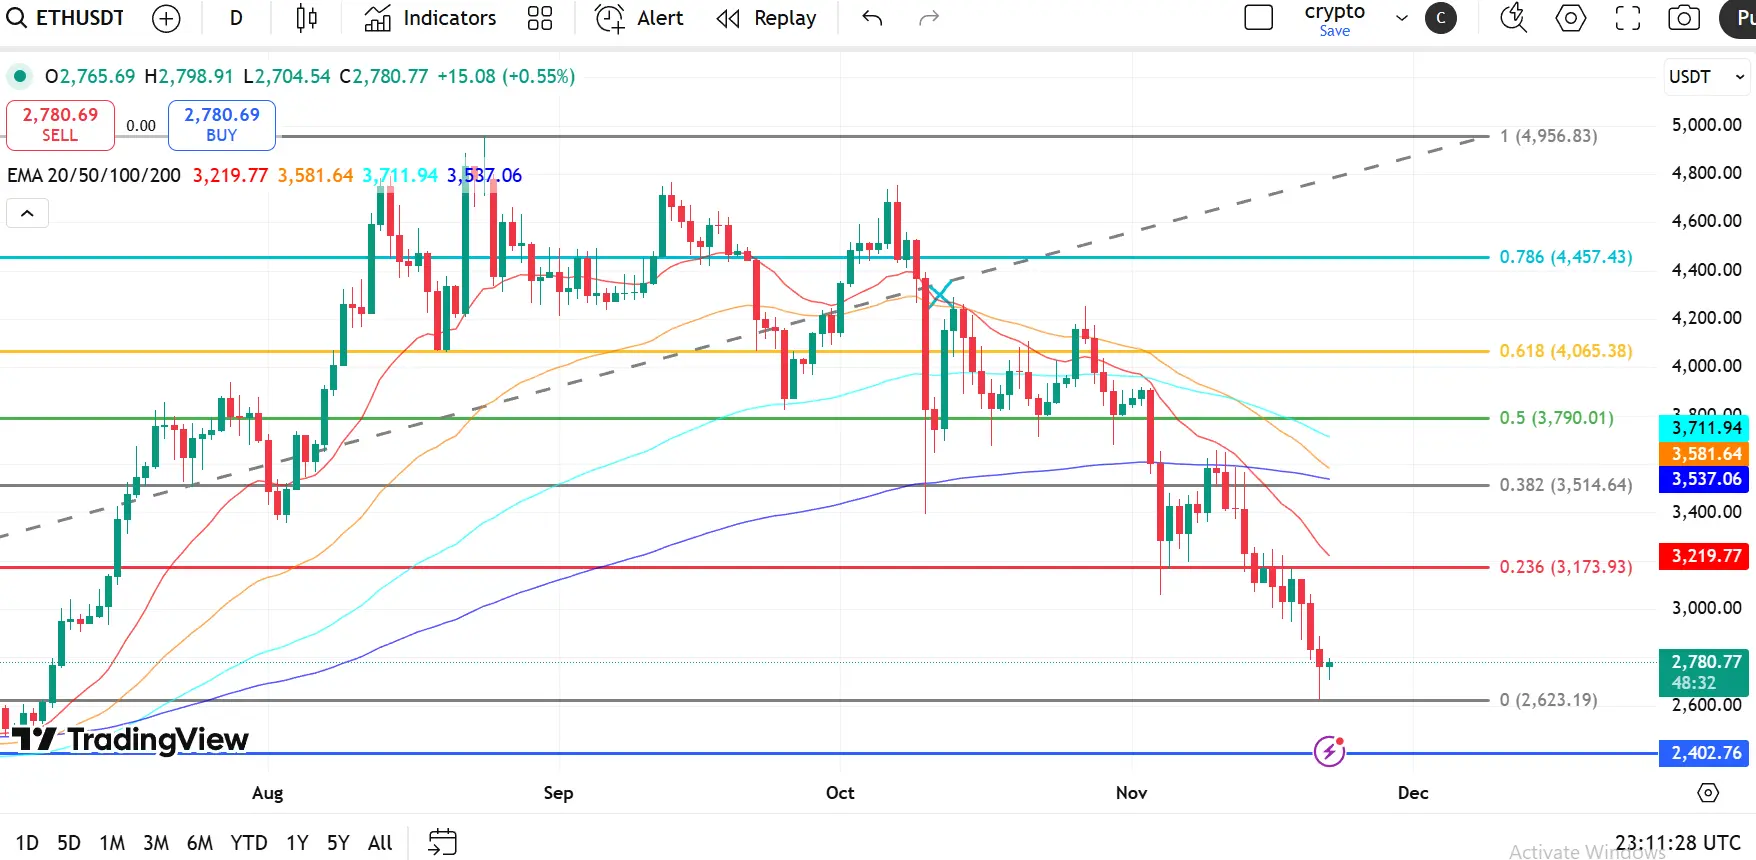This screenshot has width=1756, height=860.
Task: Select the 3M time range
Action: [x=156, y=843]
